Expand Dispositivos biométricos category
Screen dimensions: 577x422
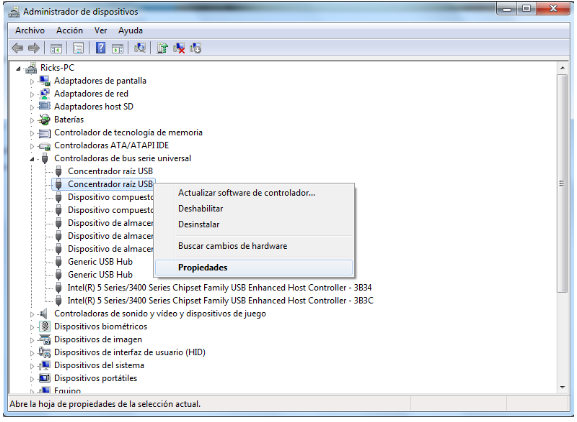[x=32, y=327]
